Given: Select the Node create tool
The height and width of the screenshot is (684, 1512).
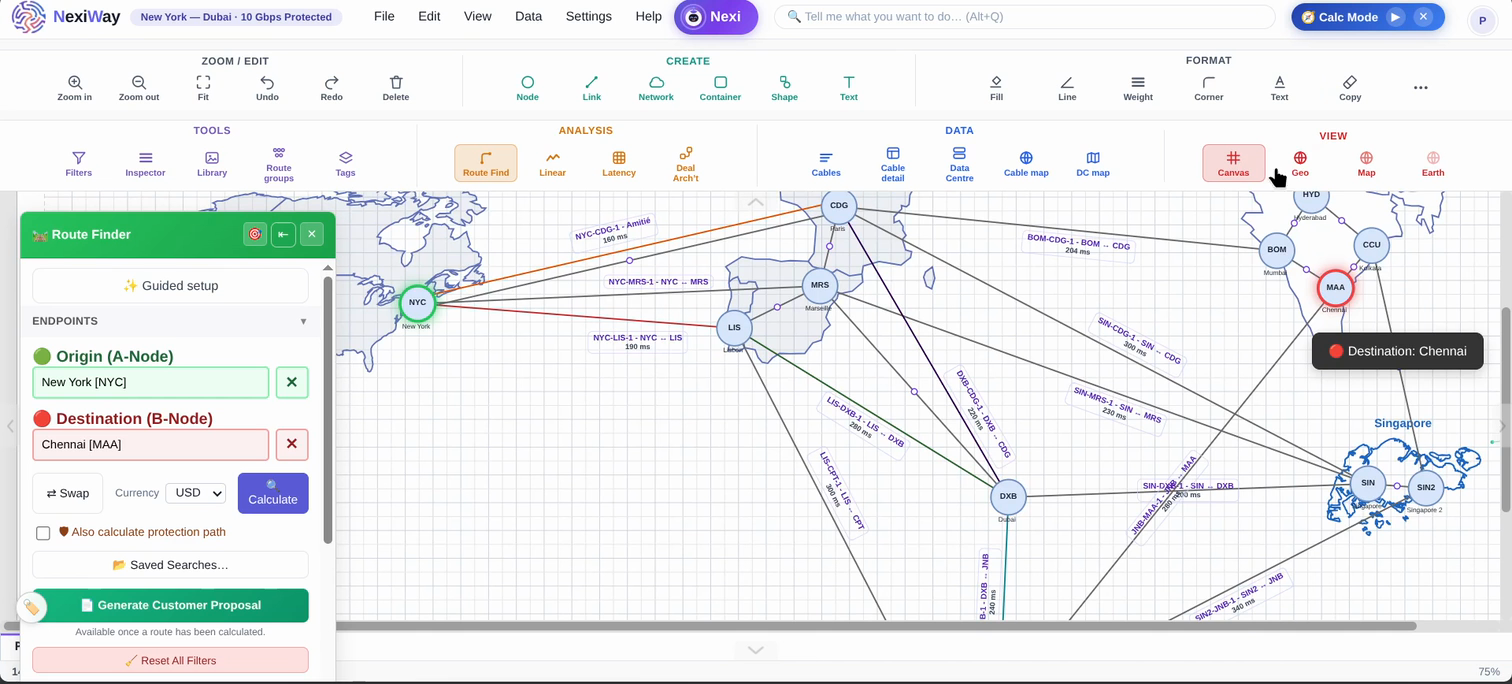Looking at the screenshot, I should pos(527,88).
